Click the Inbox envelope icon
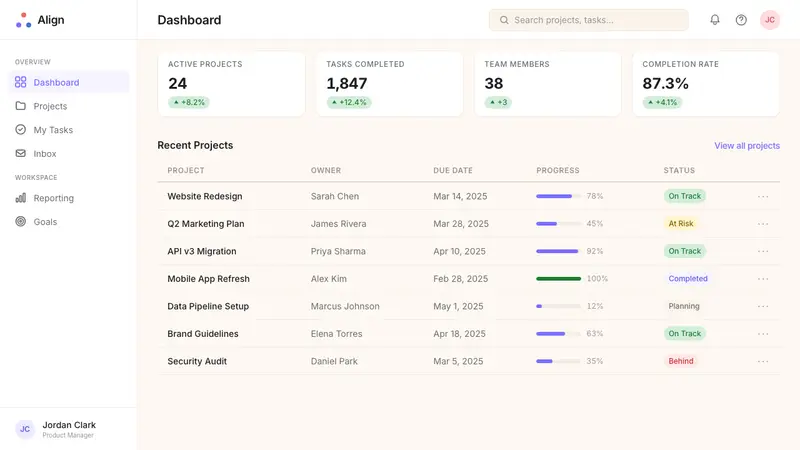 (20, 153)
